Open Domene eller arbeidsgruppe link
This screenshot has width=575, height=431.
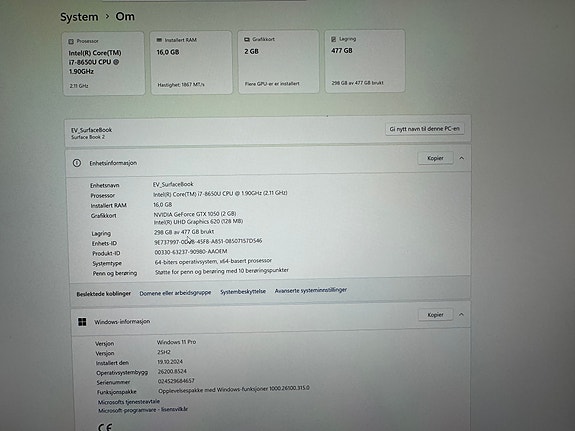175,293
